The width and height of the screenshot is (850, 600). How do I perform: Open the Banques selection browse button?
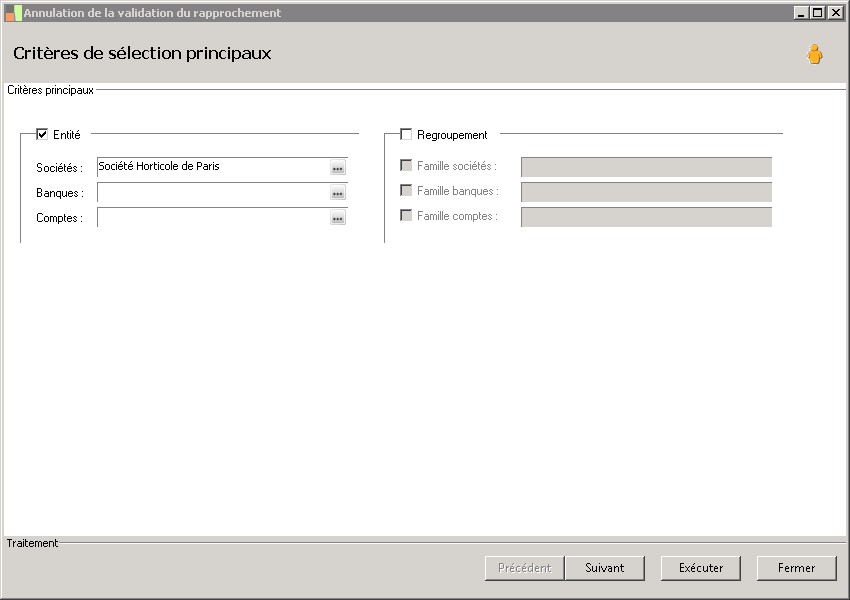338,193
